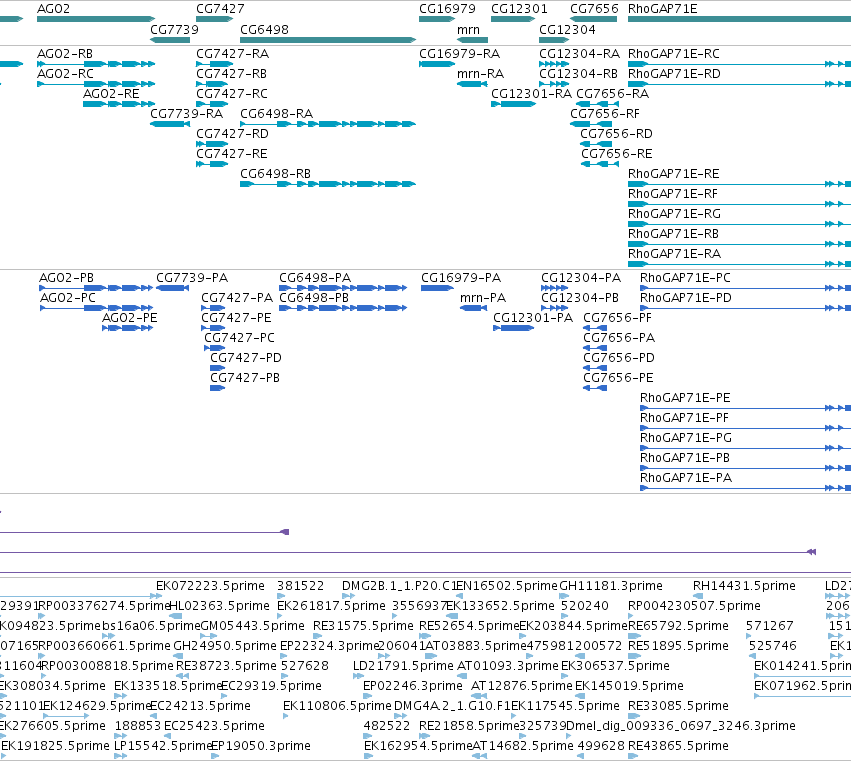Click transcript RhoGAP71E-RG
The image size is (851, 761).
pyautogui.click(x=674, y=214)
